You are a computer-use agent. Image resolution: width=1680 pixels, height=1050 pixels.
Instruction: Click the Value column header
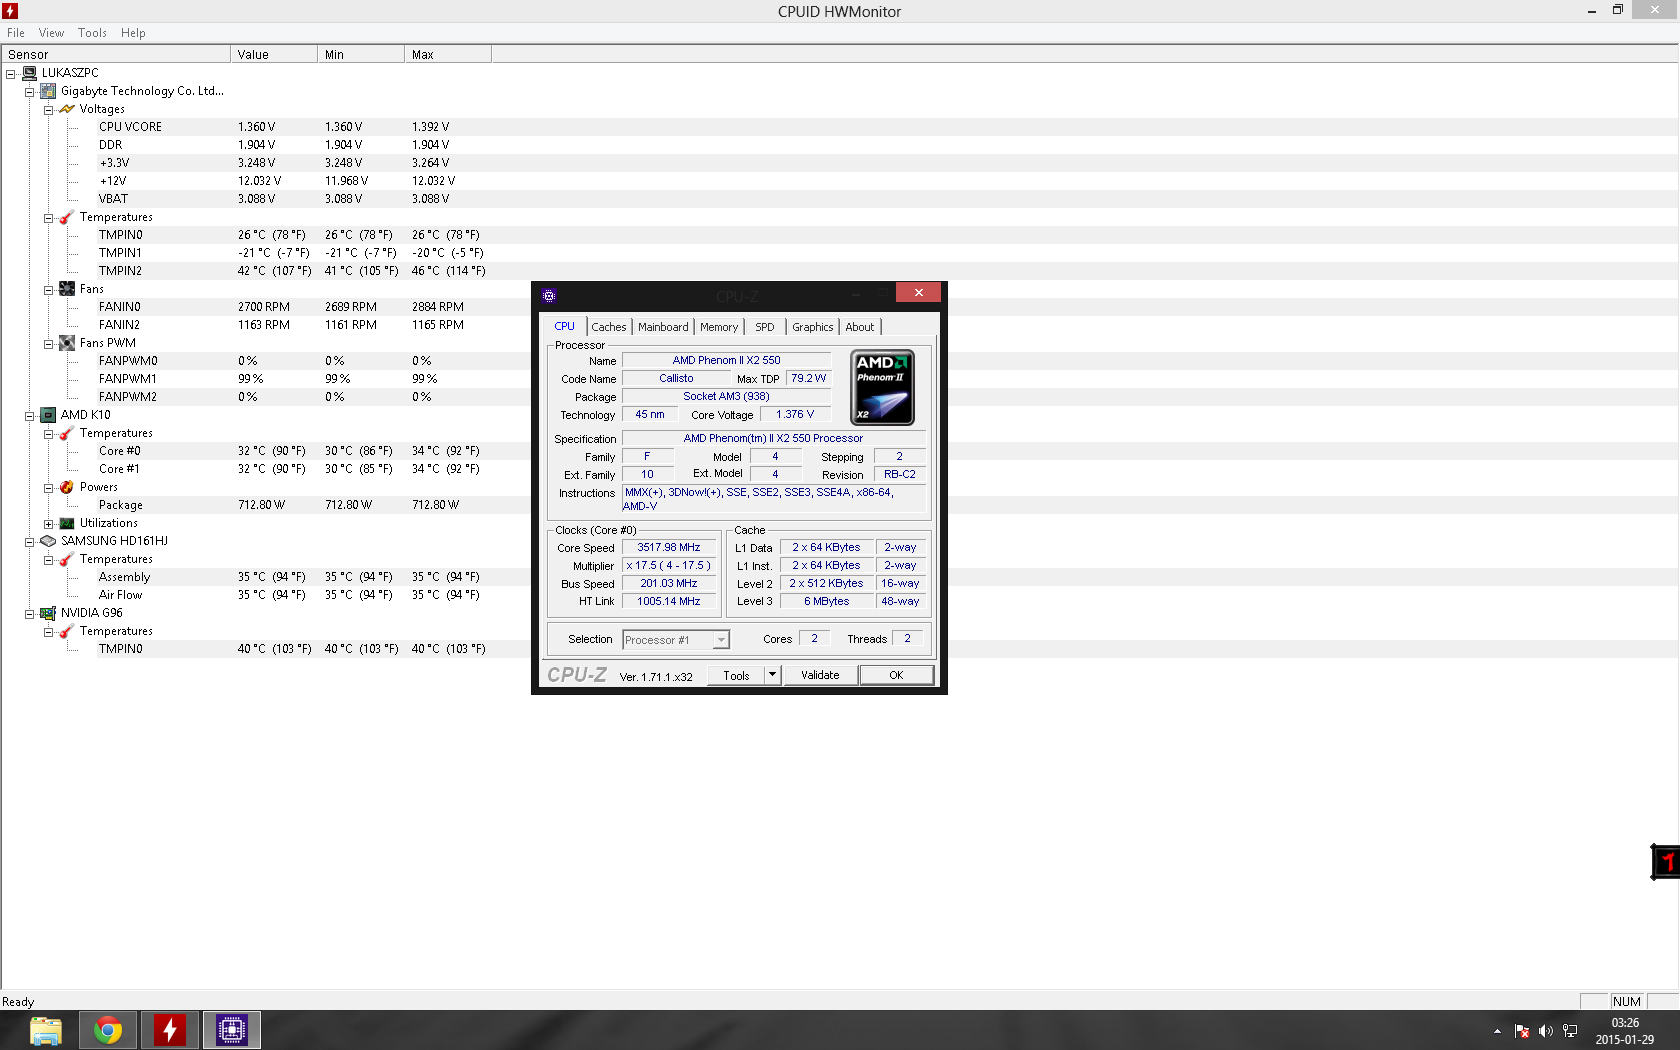[x=274, y=55]
